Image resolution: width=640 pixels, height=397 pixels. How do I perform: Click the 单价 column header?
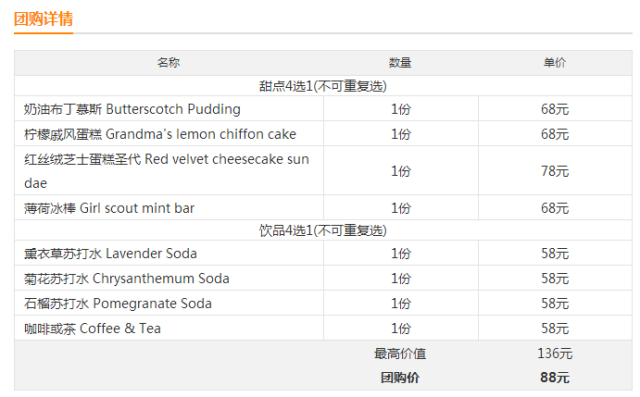point(555,62)
